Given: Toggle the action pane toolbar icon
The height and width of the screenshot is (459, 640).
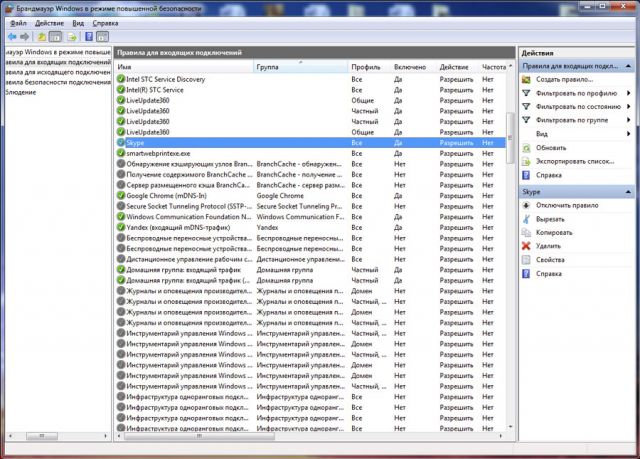Looking at the screenshot, I should (102, 37).
